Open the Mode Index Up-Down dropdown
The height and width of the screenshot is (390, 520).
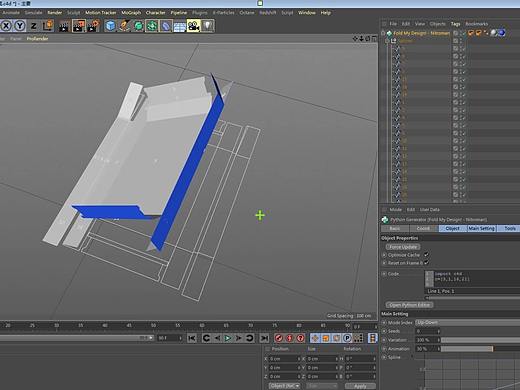[468, 322]
